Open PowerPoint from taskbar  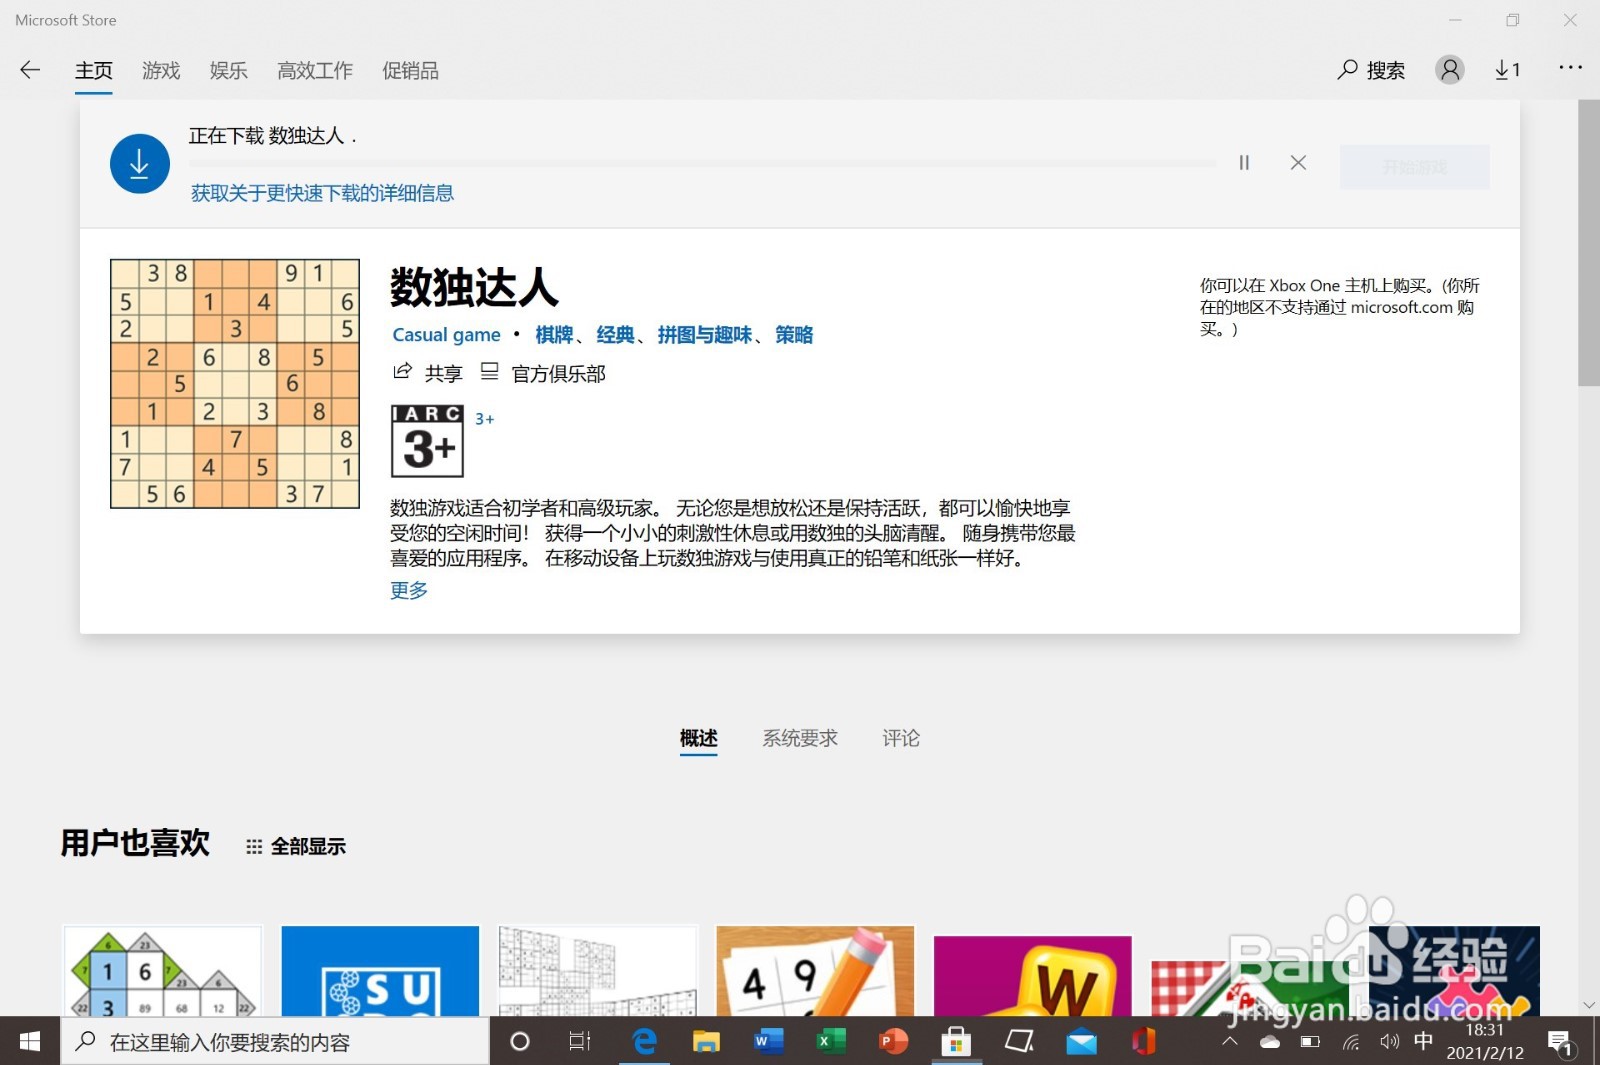893,1042
